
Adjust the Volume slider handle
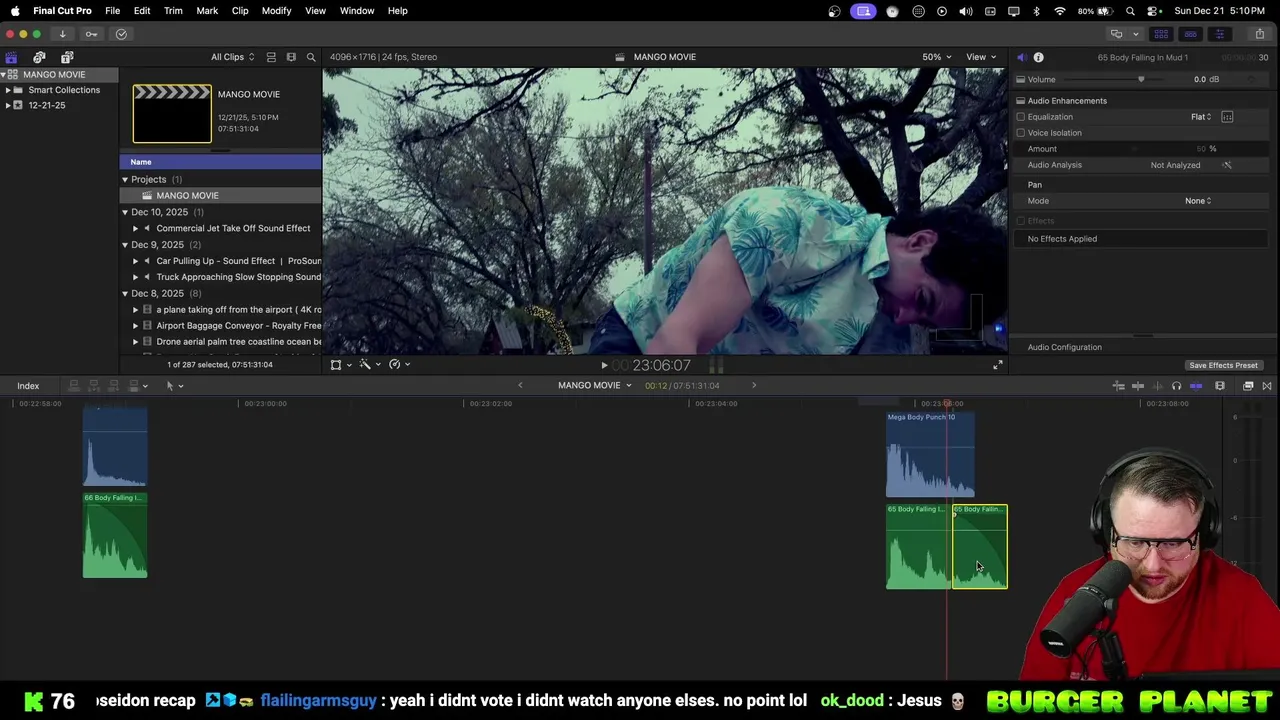[x=1141, y=79]
